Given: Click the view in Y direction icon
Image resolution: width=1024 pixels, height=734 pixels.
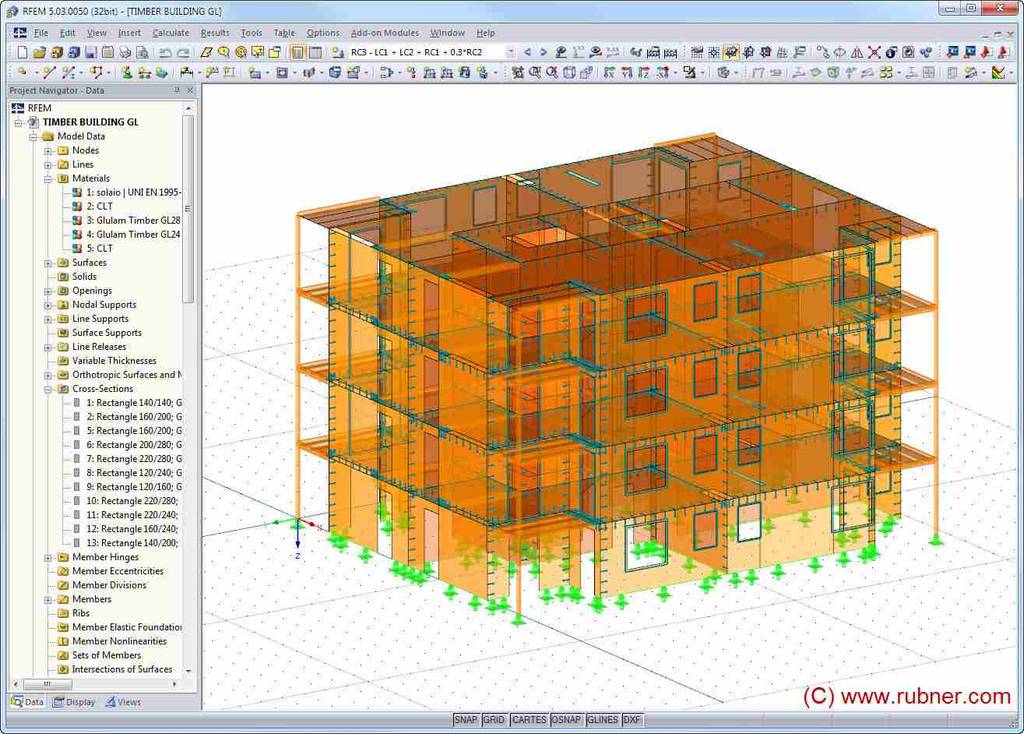Looking at the screenshot, I should pyautogui.click(x=626, y=73).
